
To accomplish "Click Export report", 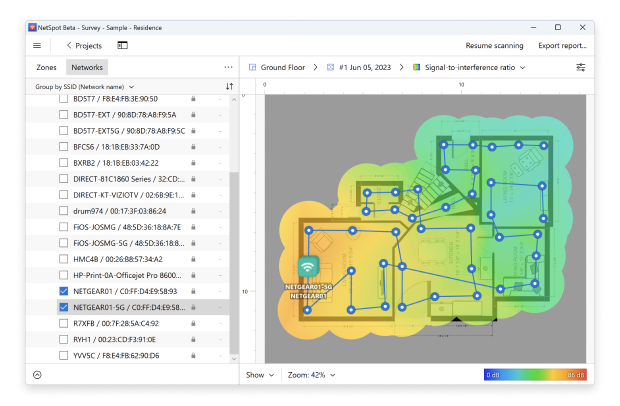I will pyautogui.click(x=562, y=45).
